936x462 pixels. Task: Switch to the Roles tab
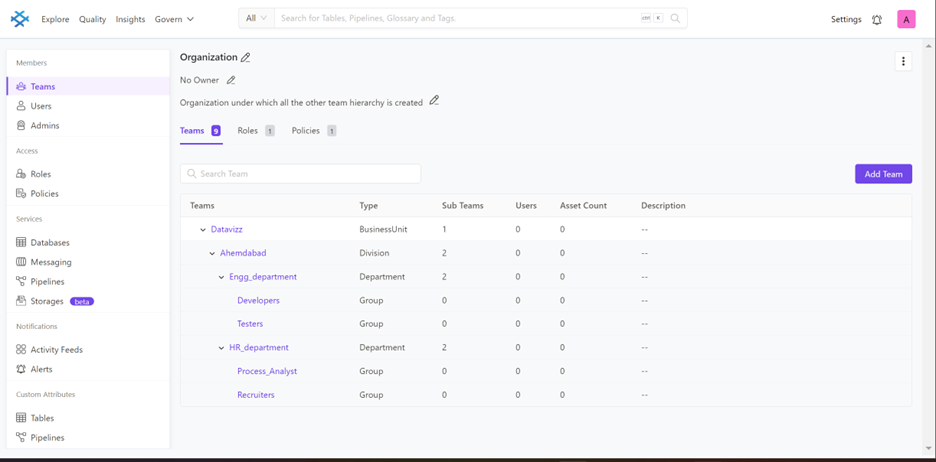tap(248, 131)
